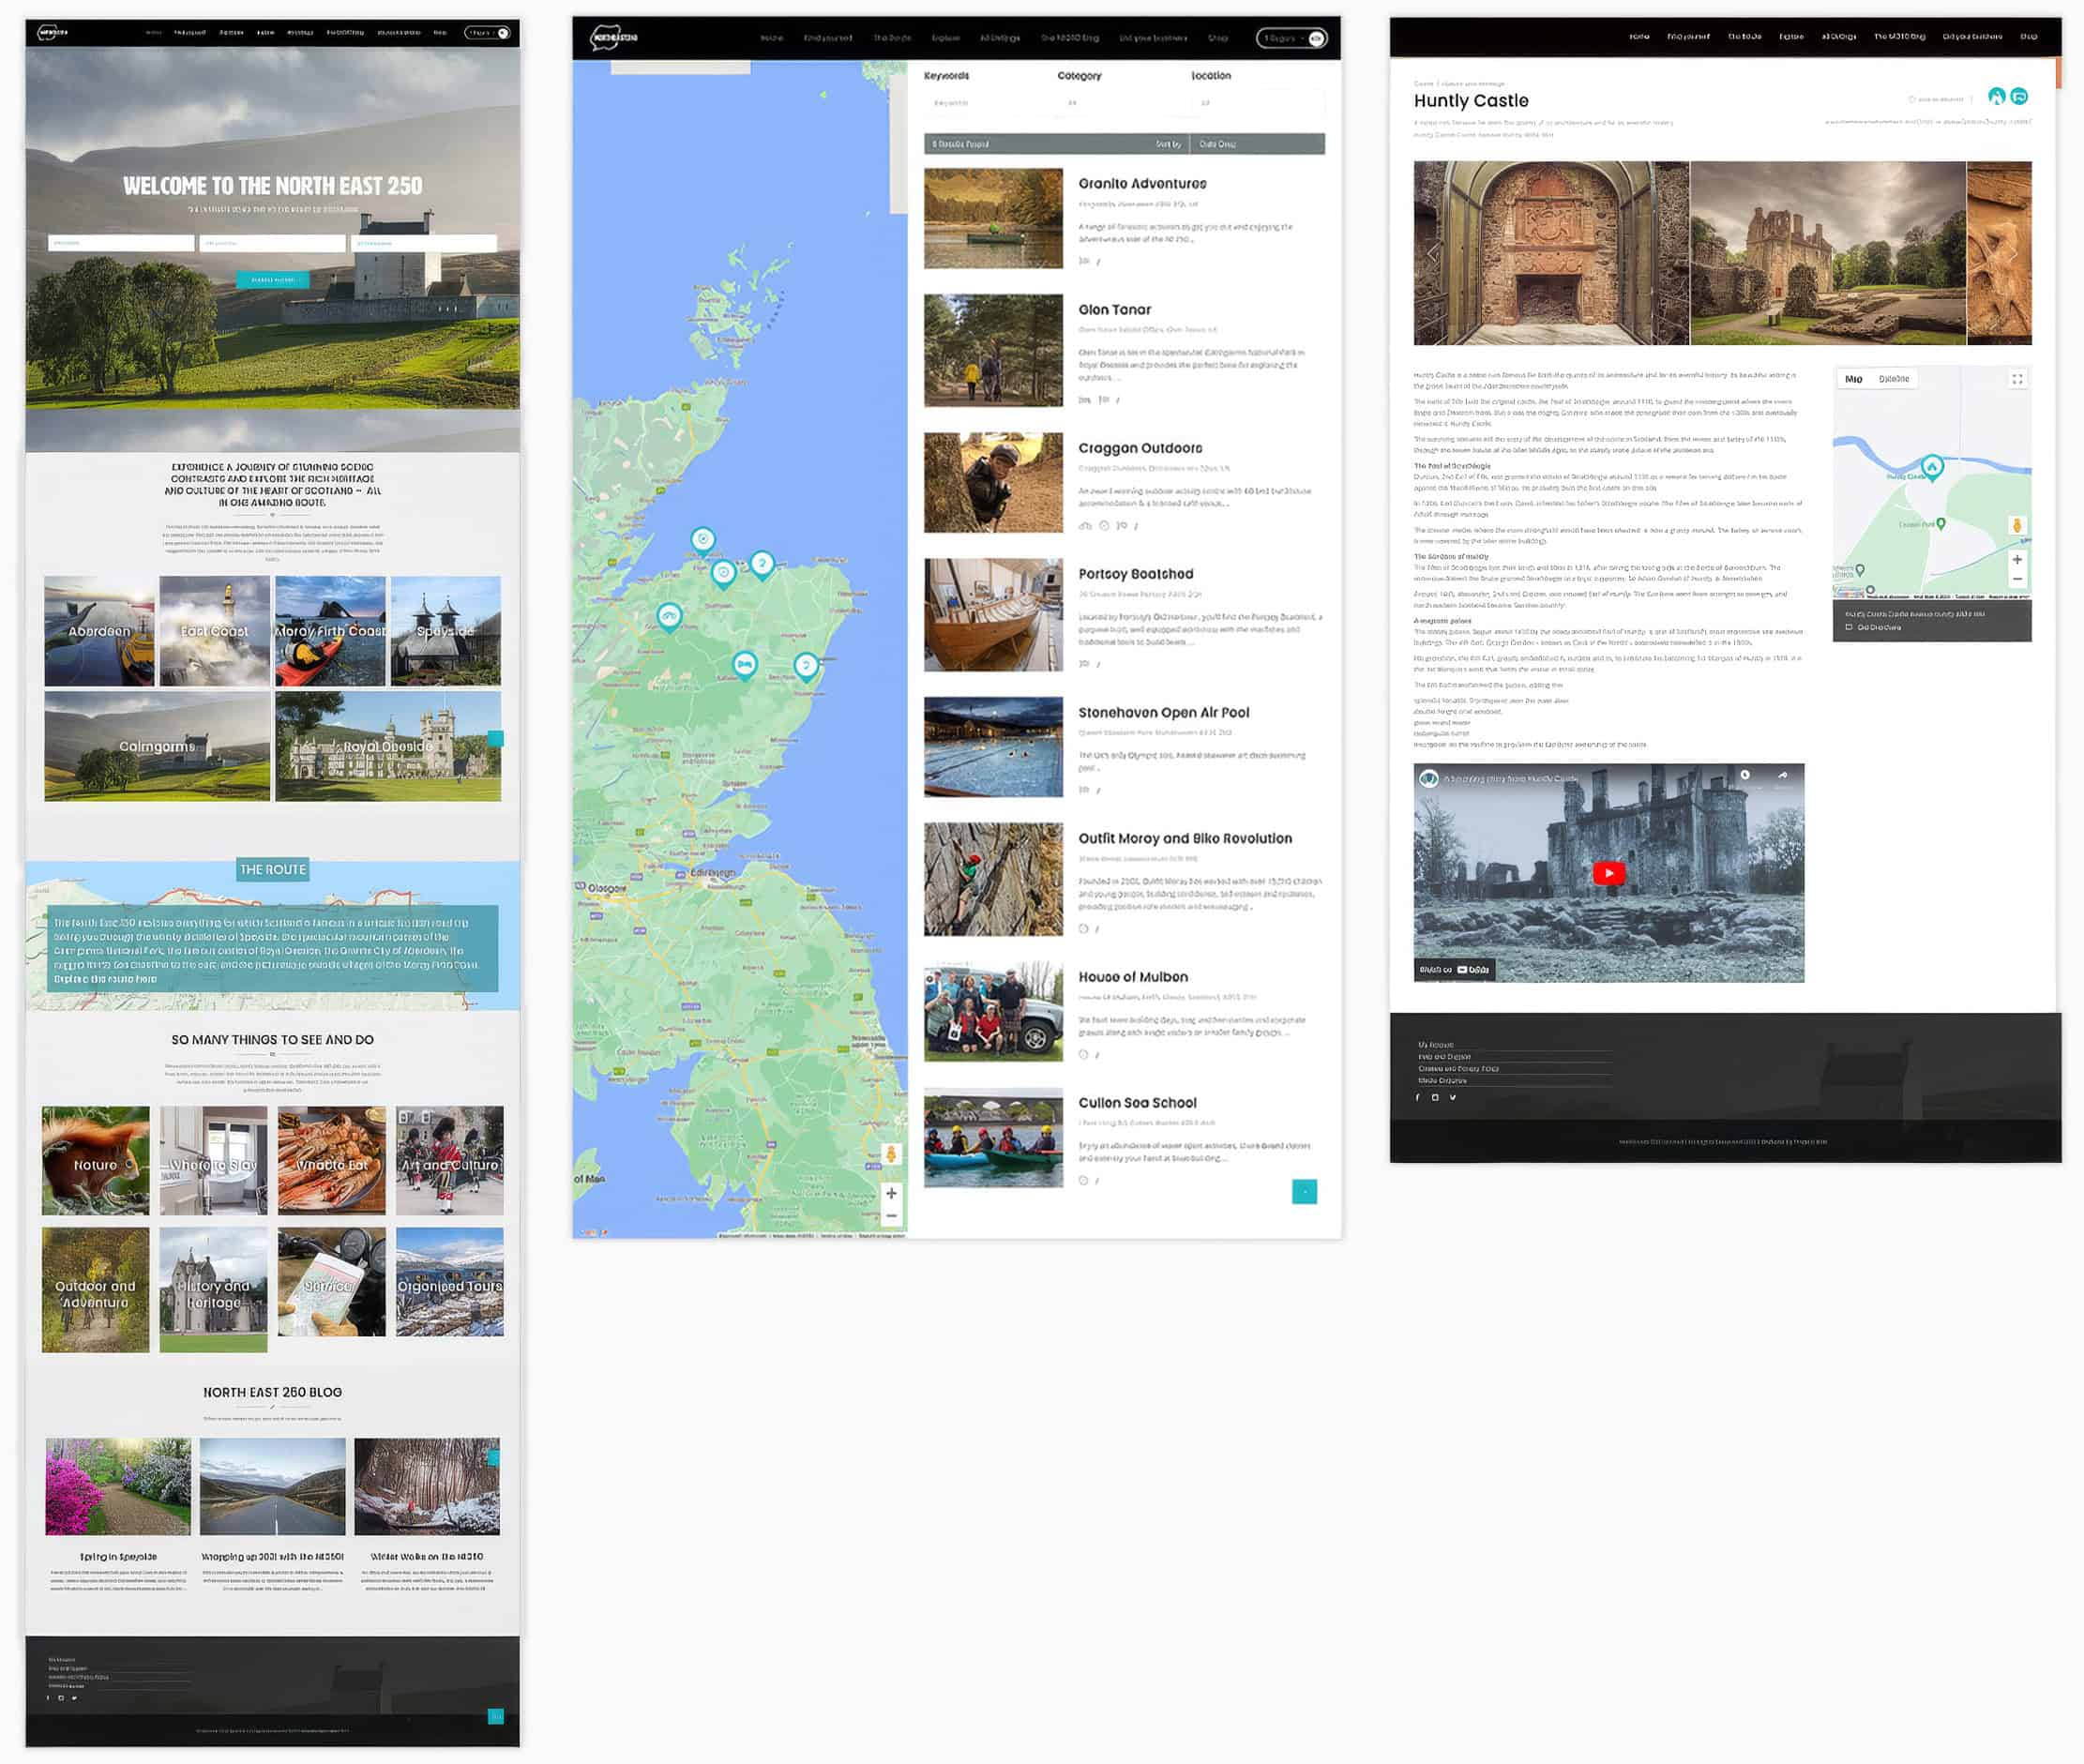Click the teal search button in home hero
The height and width of the screenshot is (1764, 2084).
pos(273,280)
